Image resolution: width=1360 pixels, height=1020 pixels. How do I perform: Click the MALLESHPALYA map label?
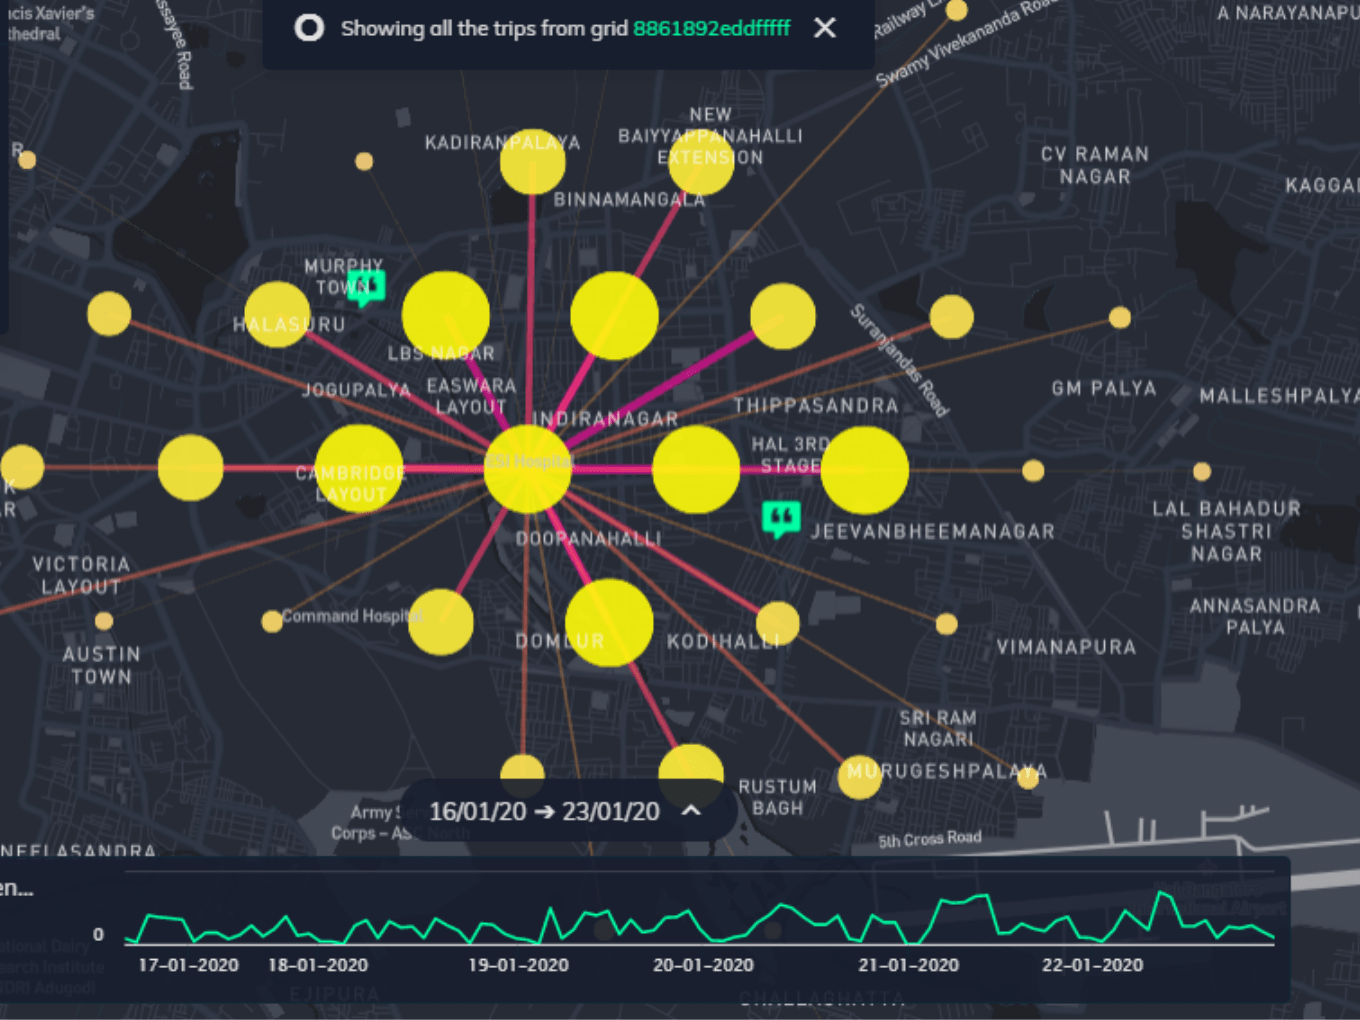click(1279, 396)
